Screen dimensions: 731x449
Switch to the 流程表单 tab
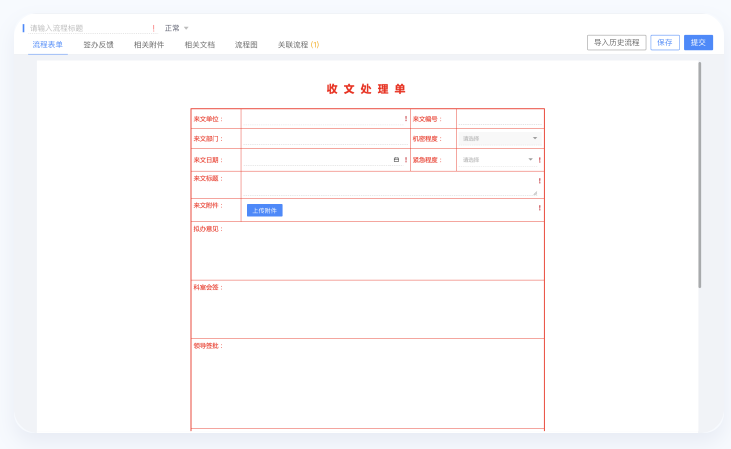[47, 45]
